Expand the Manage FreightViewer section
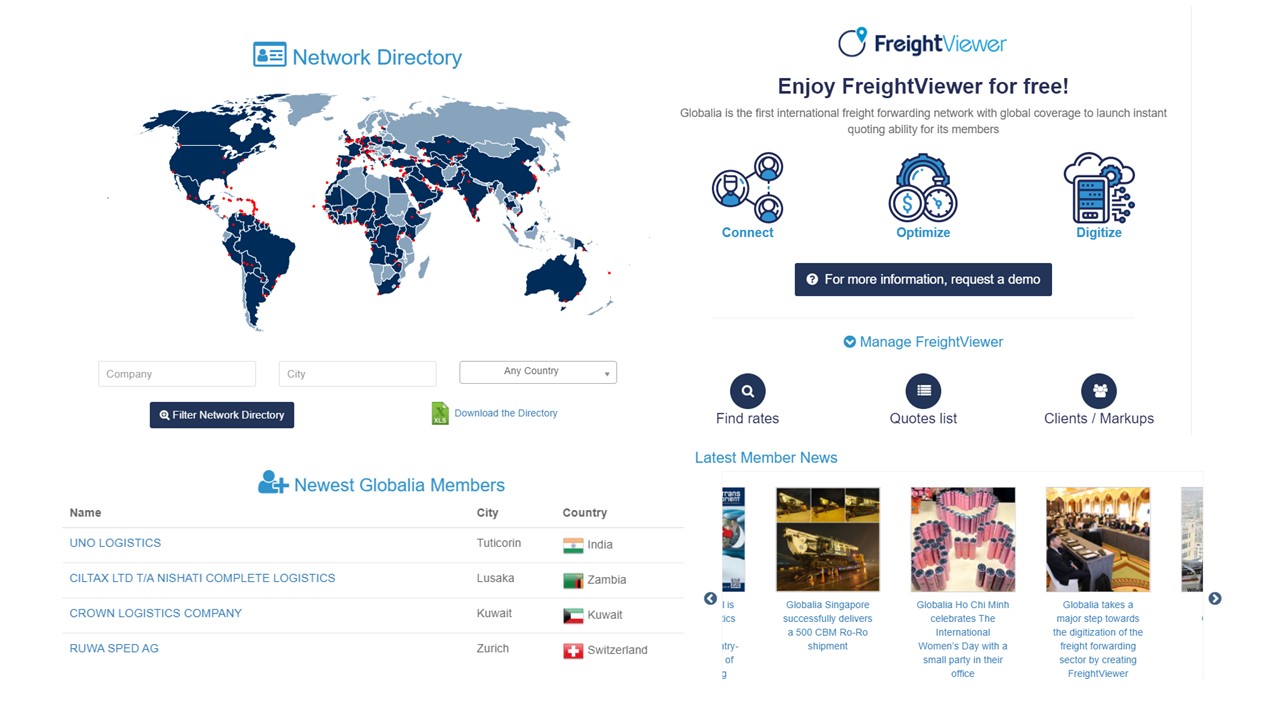The width and height of the screenshot is (1280, 720). pos(922,341)
